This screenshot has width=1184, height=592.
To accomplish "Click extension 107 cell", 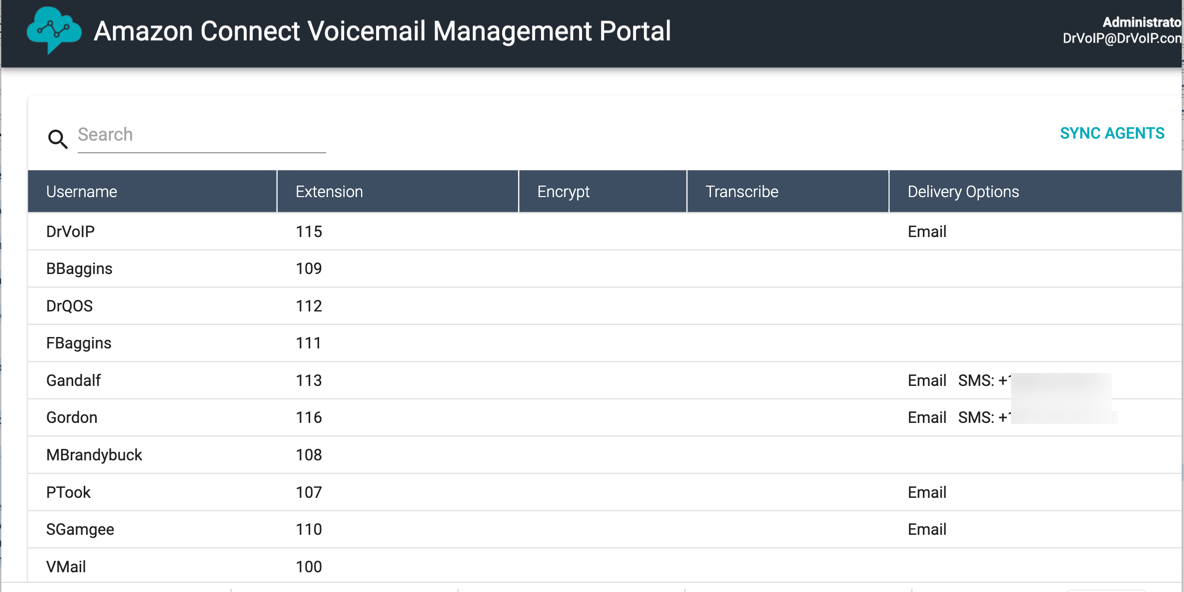I will point(309,492).
